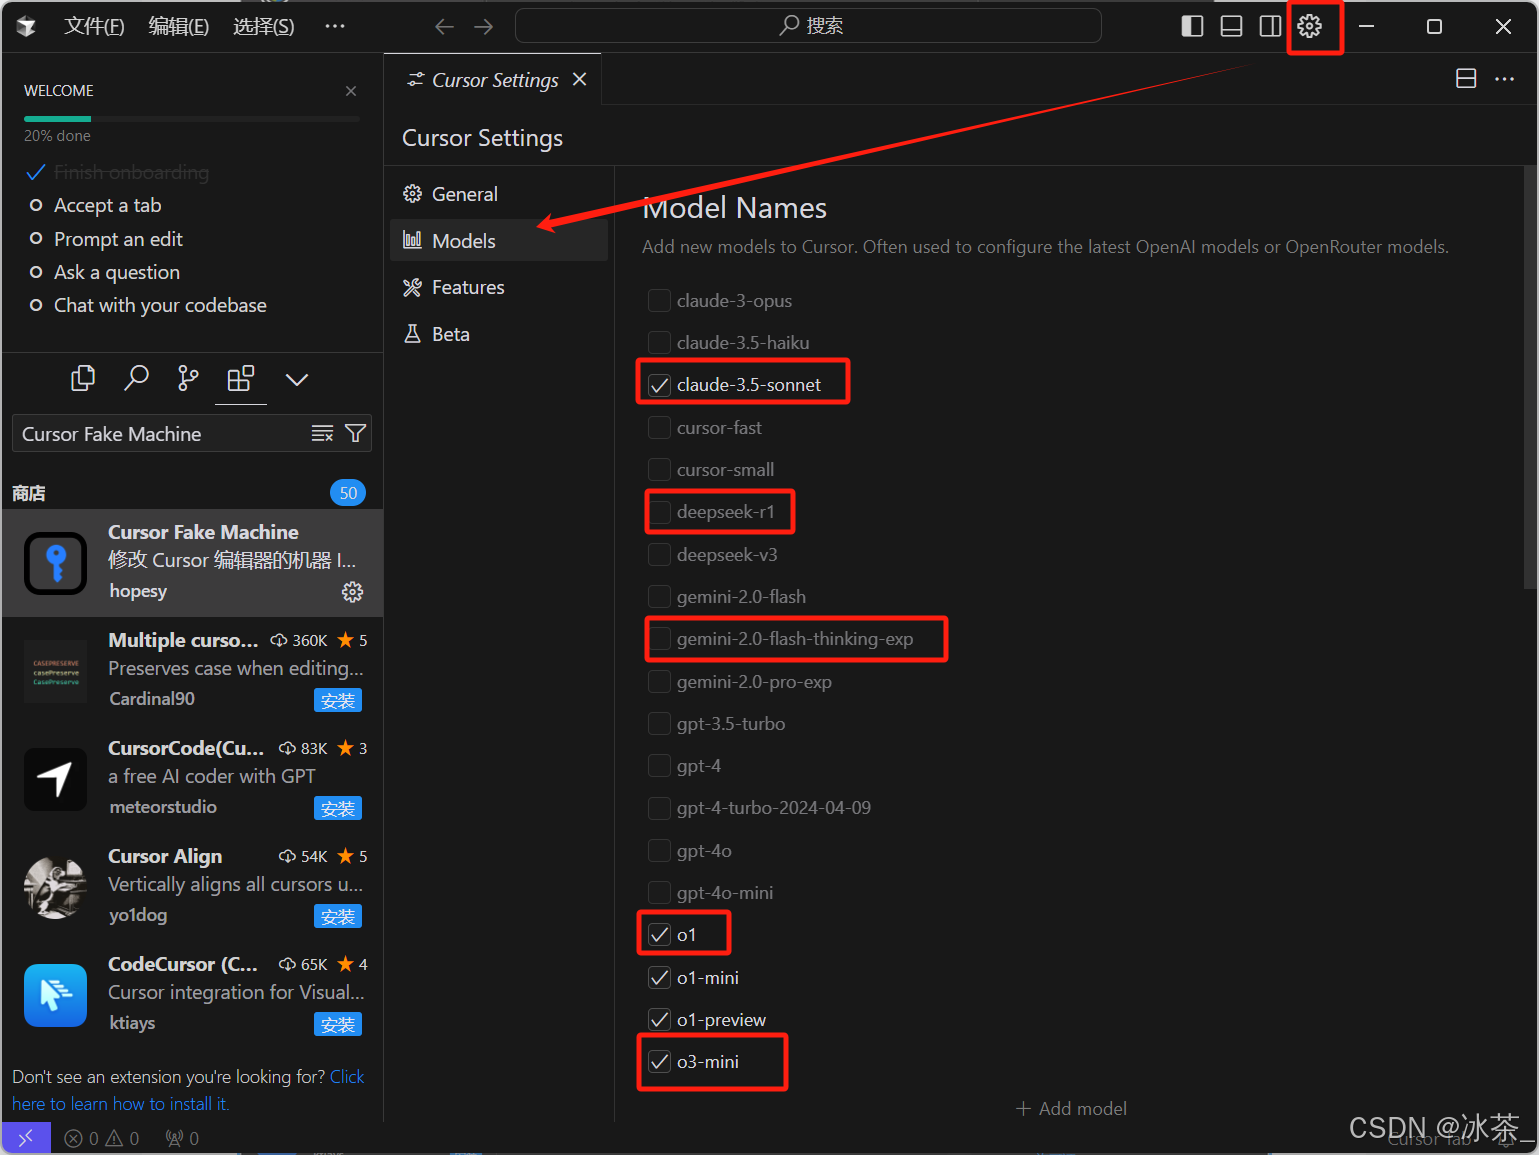Click the Cursor app logo
The height and width of the screenshot is (1155, 1539).
click(26, 26)
